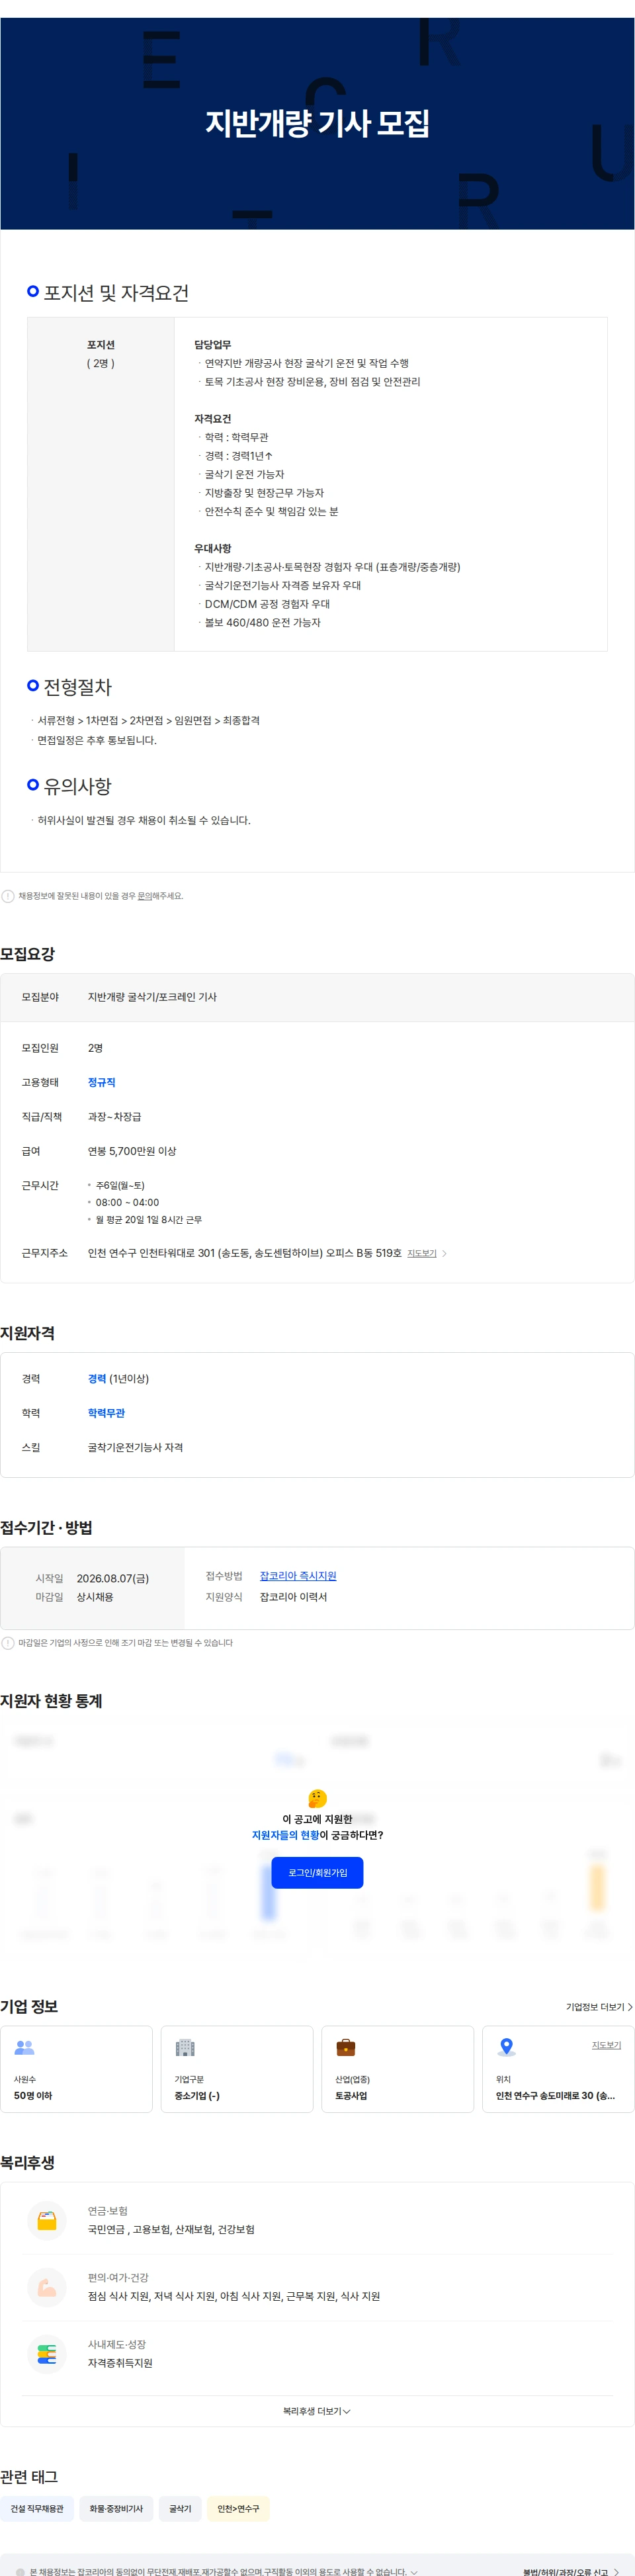Click the 위치 map pin icon
The image size is (635, 2576).
pos(507,2047)
